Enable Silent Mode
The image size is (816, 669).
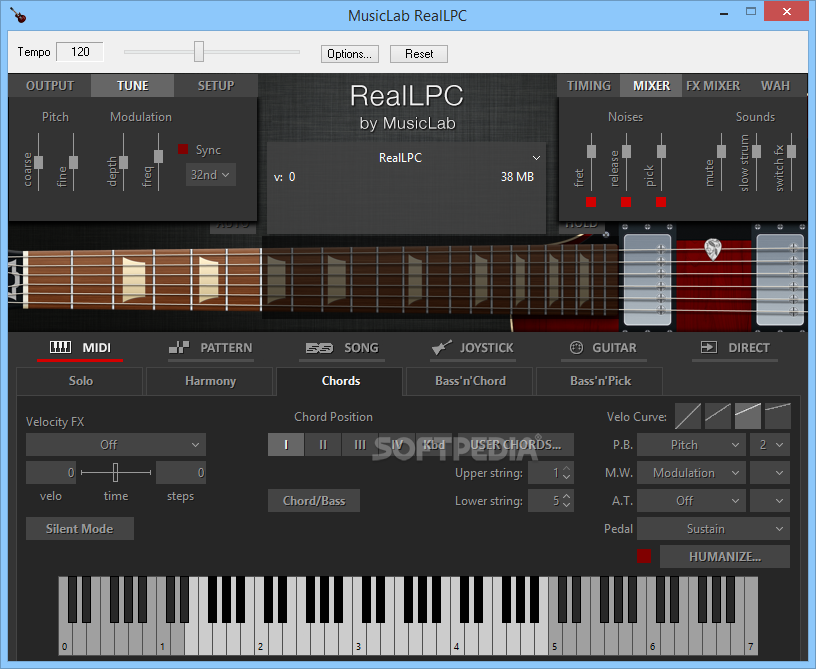click(x=80, y=529)
